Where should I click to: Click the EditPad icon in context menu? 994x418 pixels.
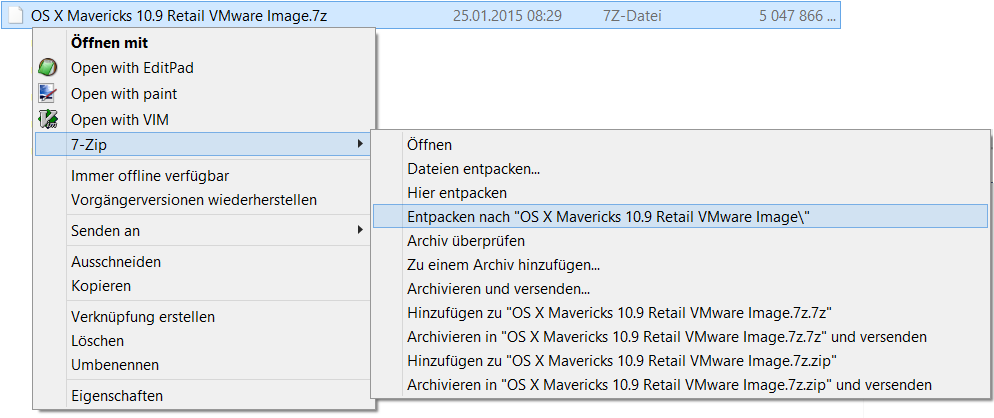(47, 68)
